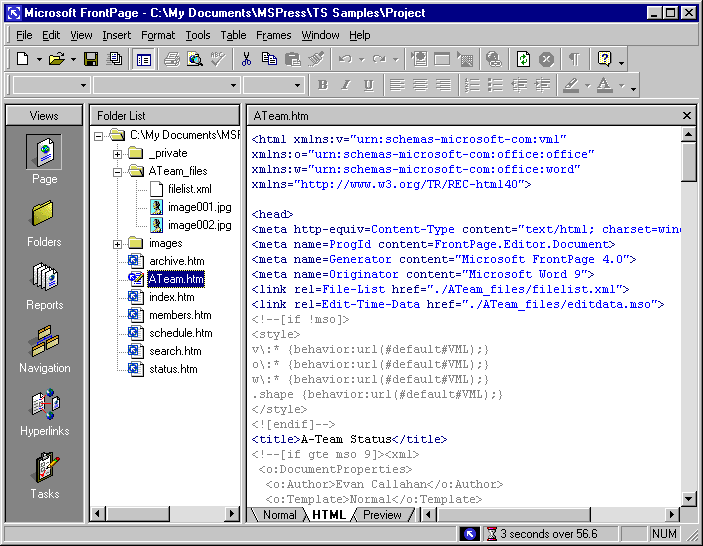Select index.htm in Folder List
The image size is (703, 546).
171,297
